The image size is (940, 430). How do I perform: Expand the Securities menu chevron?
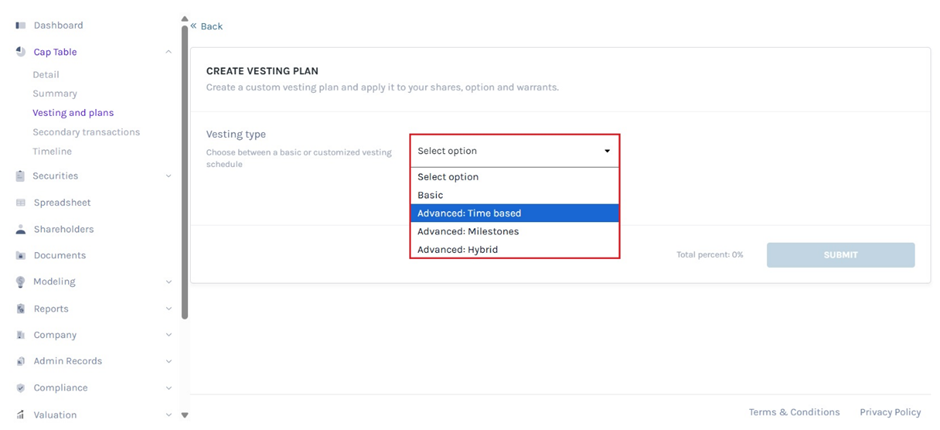(x=168, y=176)
